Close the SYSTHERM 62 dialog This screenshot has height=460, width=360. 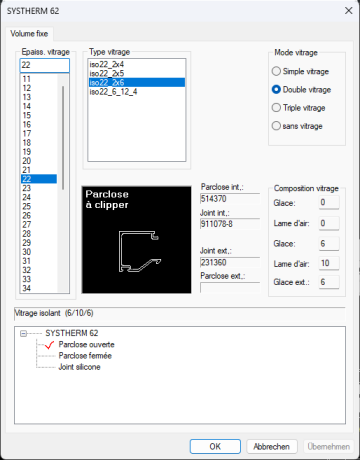click(348, 11)
